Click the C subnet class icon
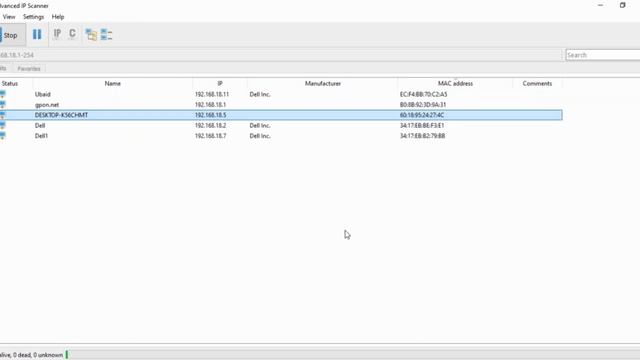The height and width of the screenshot is (360, 640). (x=72, y=33)
